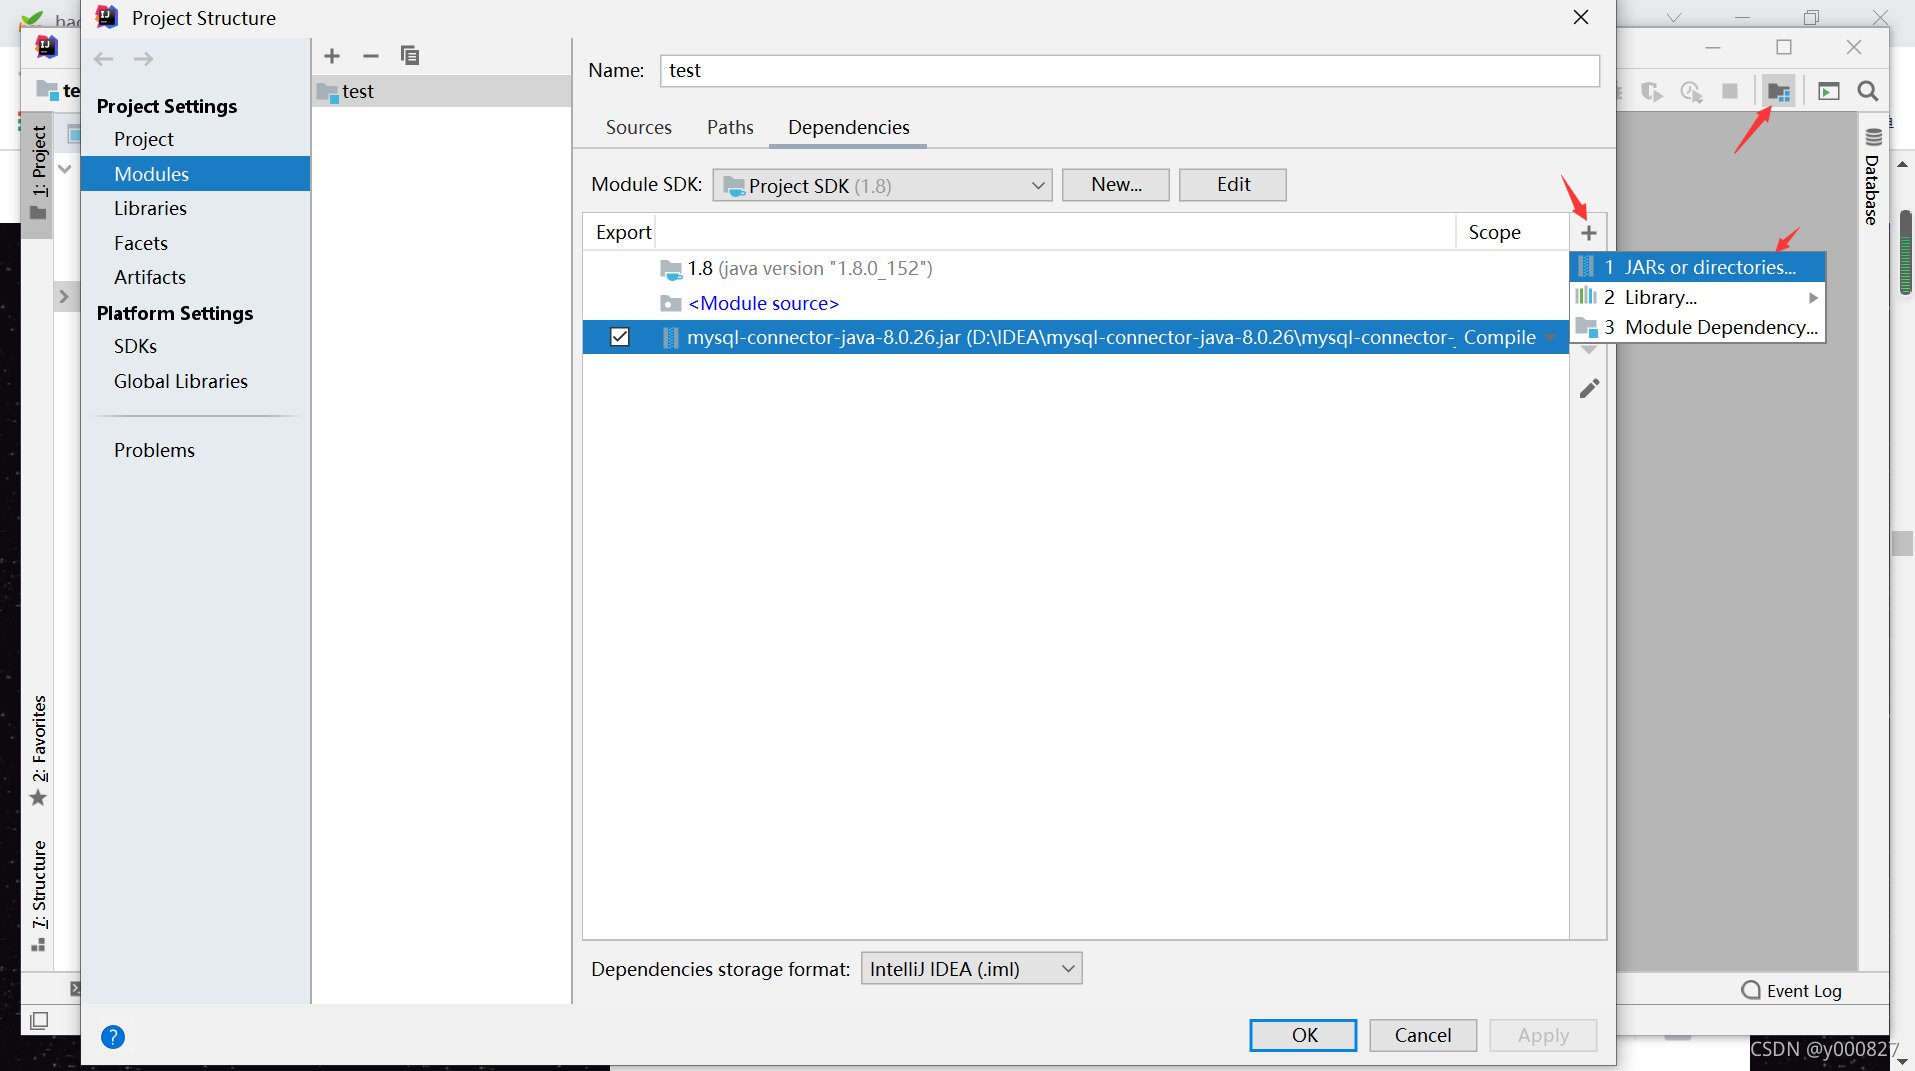
Task: Select the mysql-connector-java-8.0.26.jar row
Action: point(1076,338)
